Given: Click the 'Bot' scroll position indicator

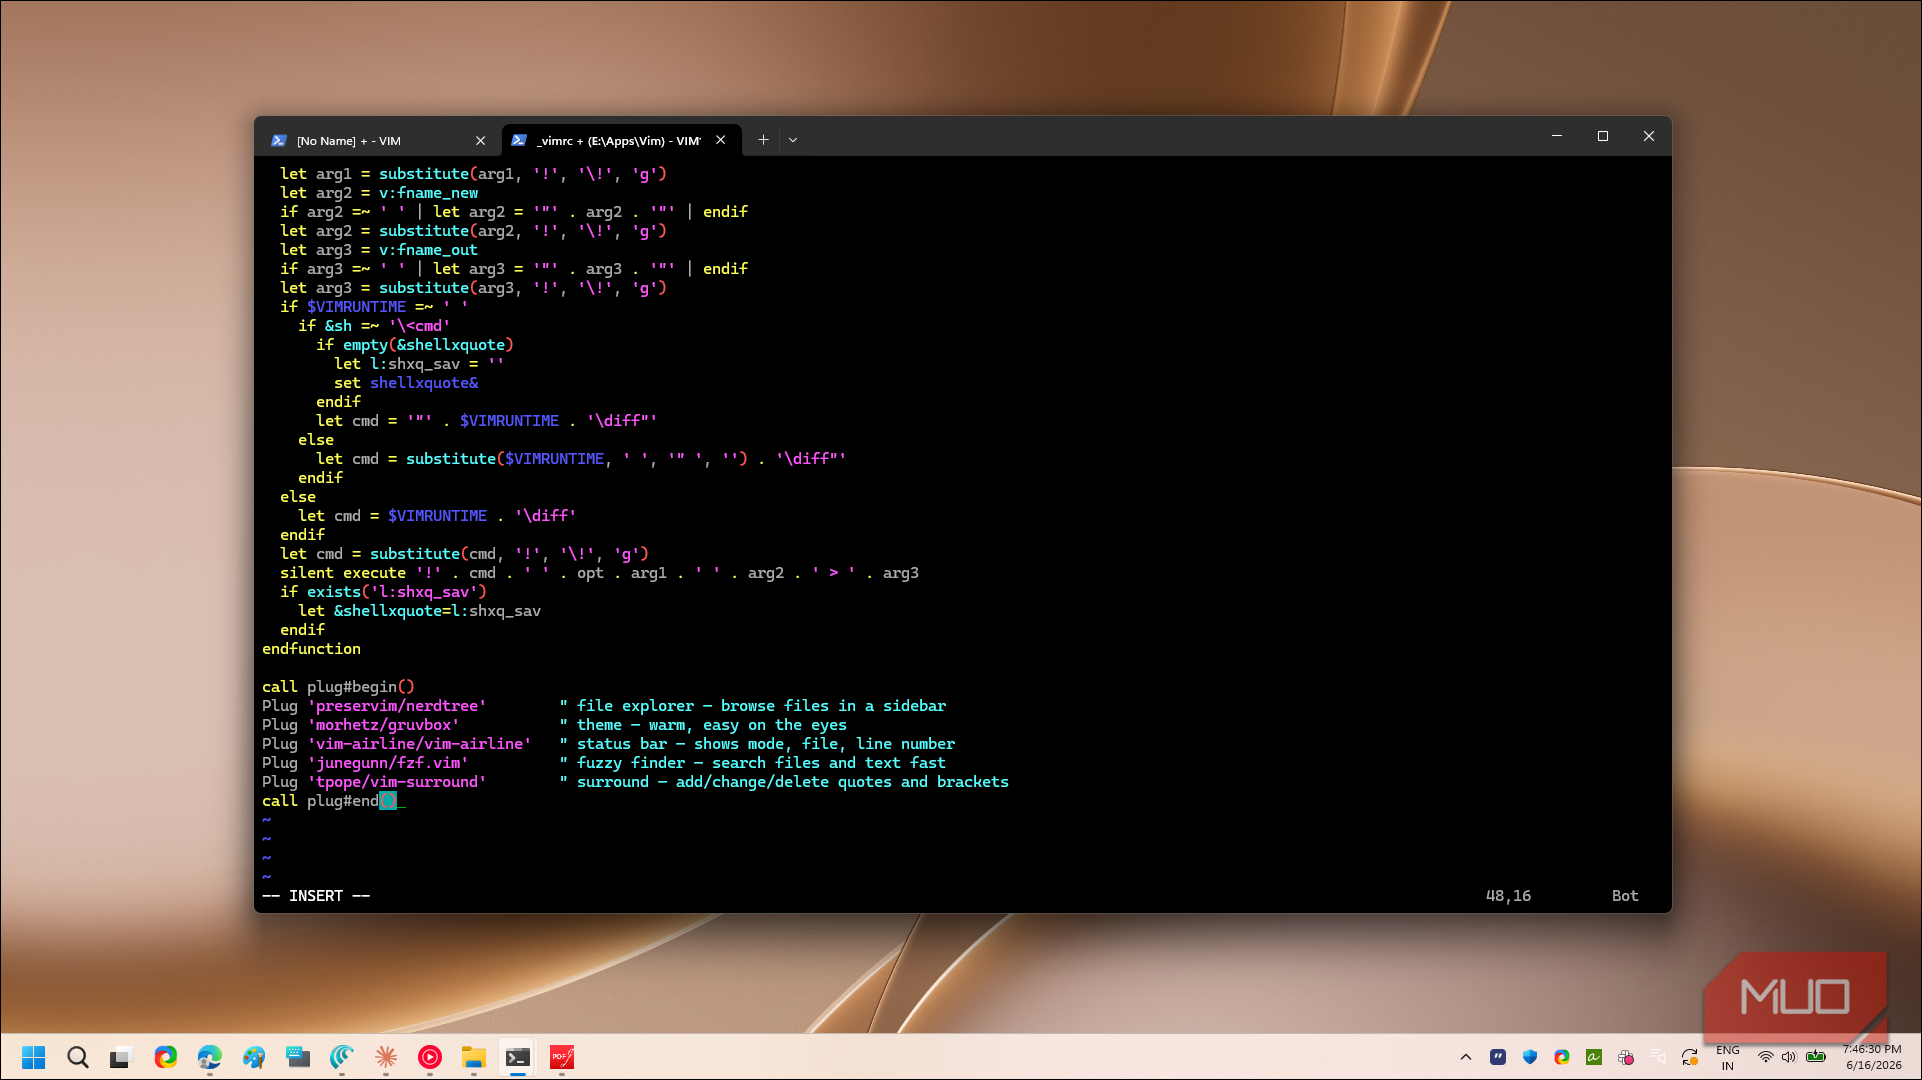Looking at the screenshot, I should coord(1625,896).
